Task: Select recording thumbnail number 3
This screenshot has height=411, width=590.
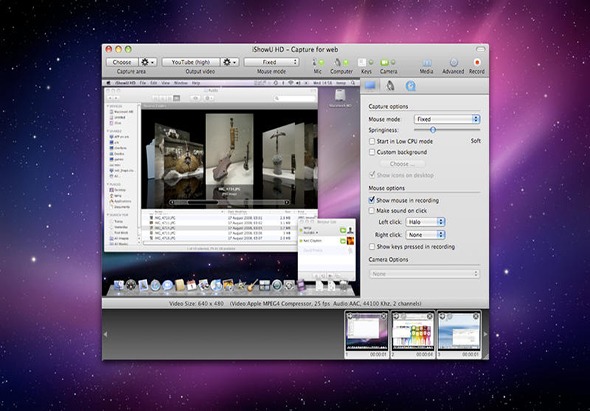Action: [459, 334]
